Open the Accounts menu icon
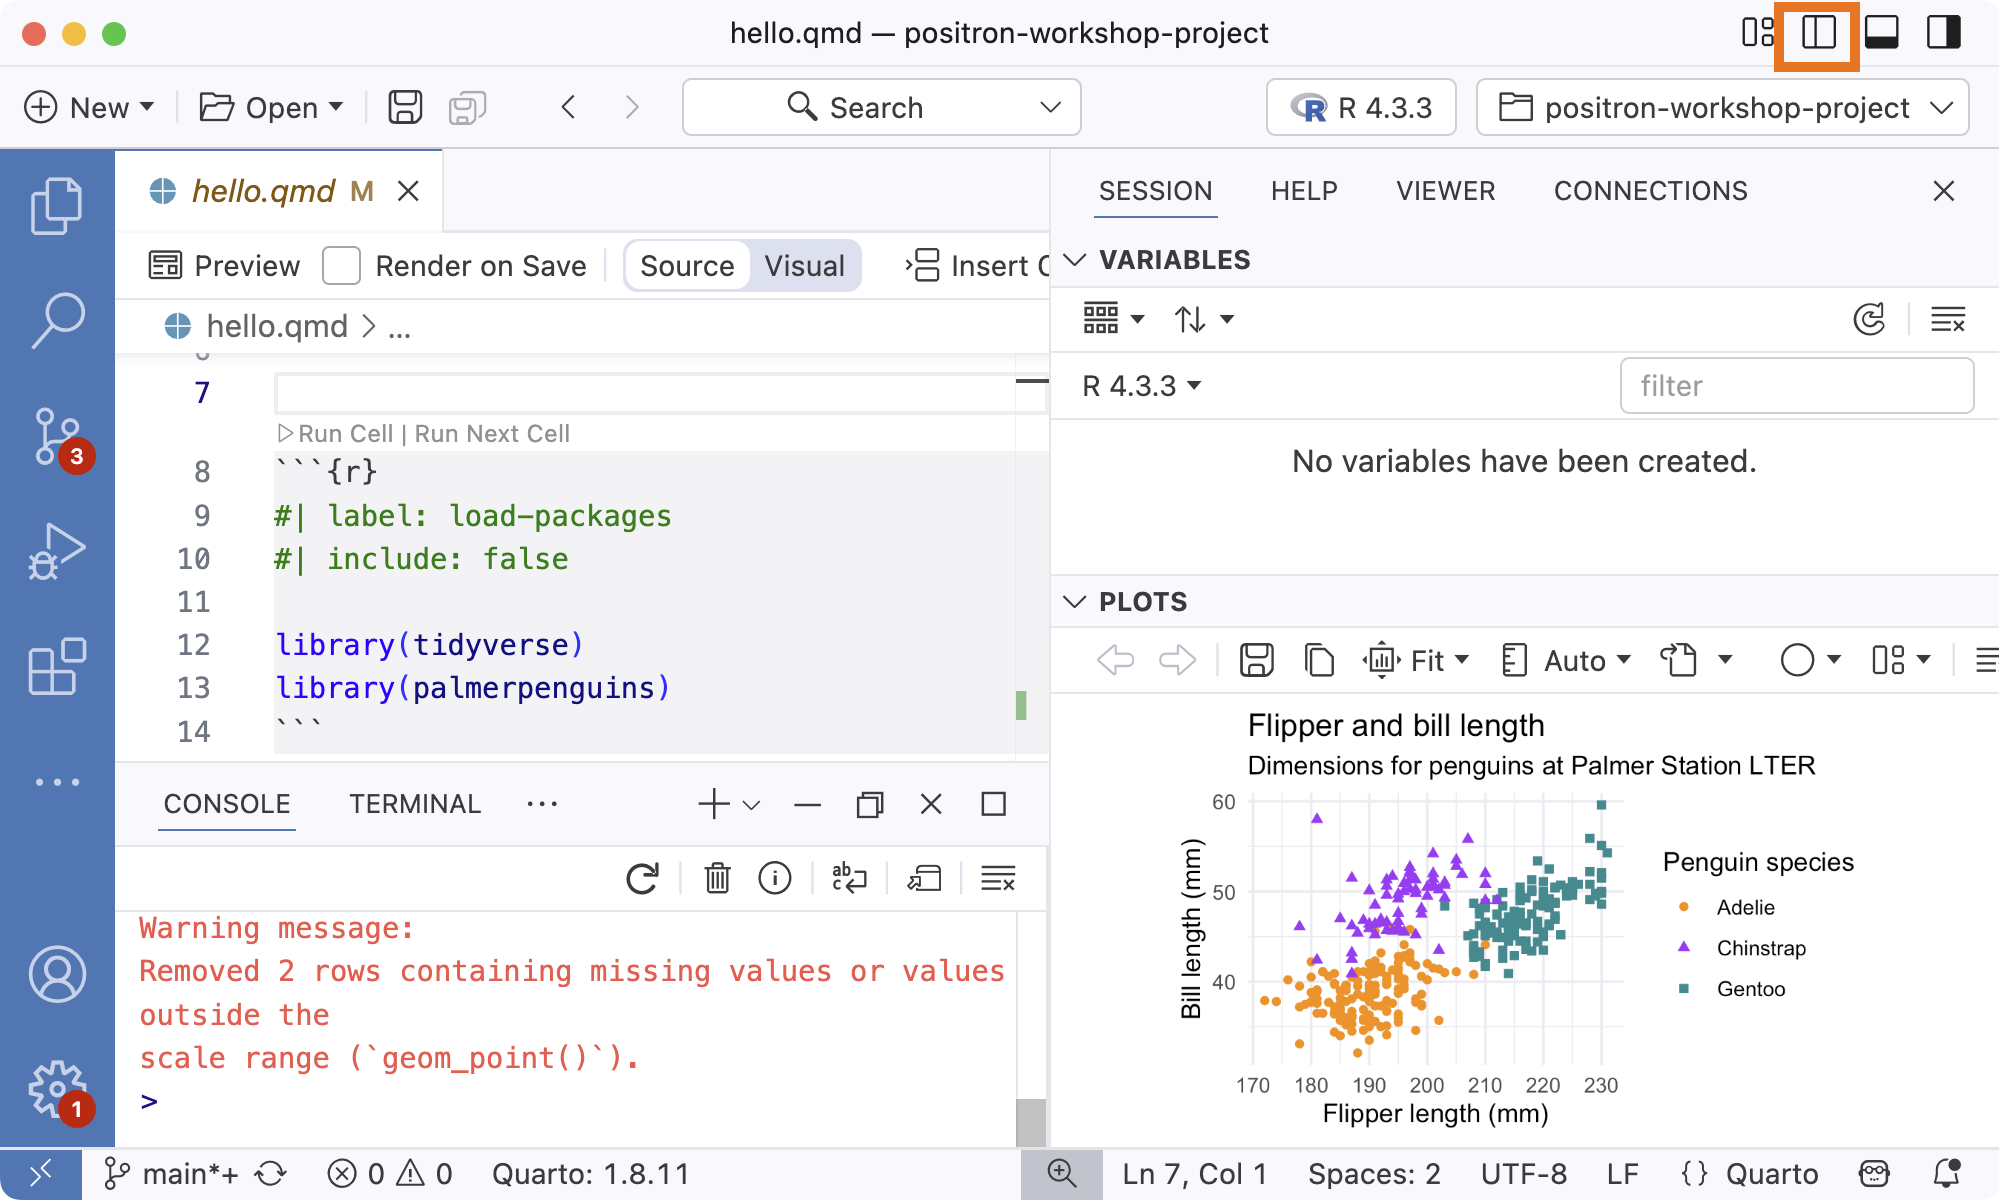 [57, 974]
